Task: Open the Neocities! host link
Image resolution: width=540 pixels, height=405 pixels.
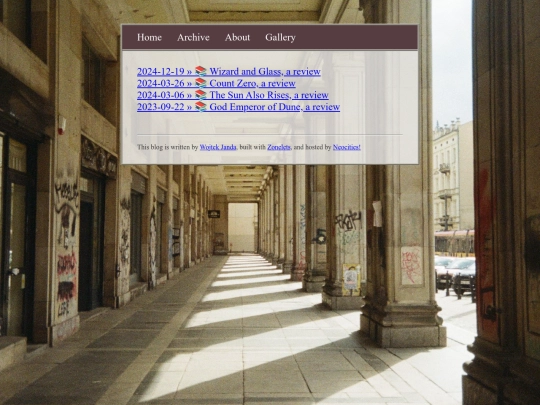Action: click(346, 147)
